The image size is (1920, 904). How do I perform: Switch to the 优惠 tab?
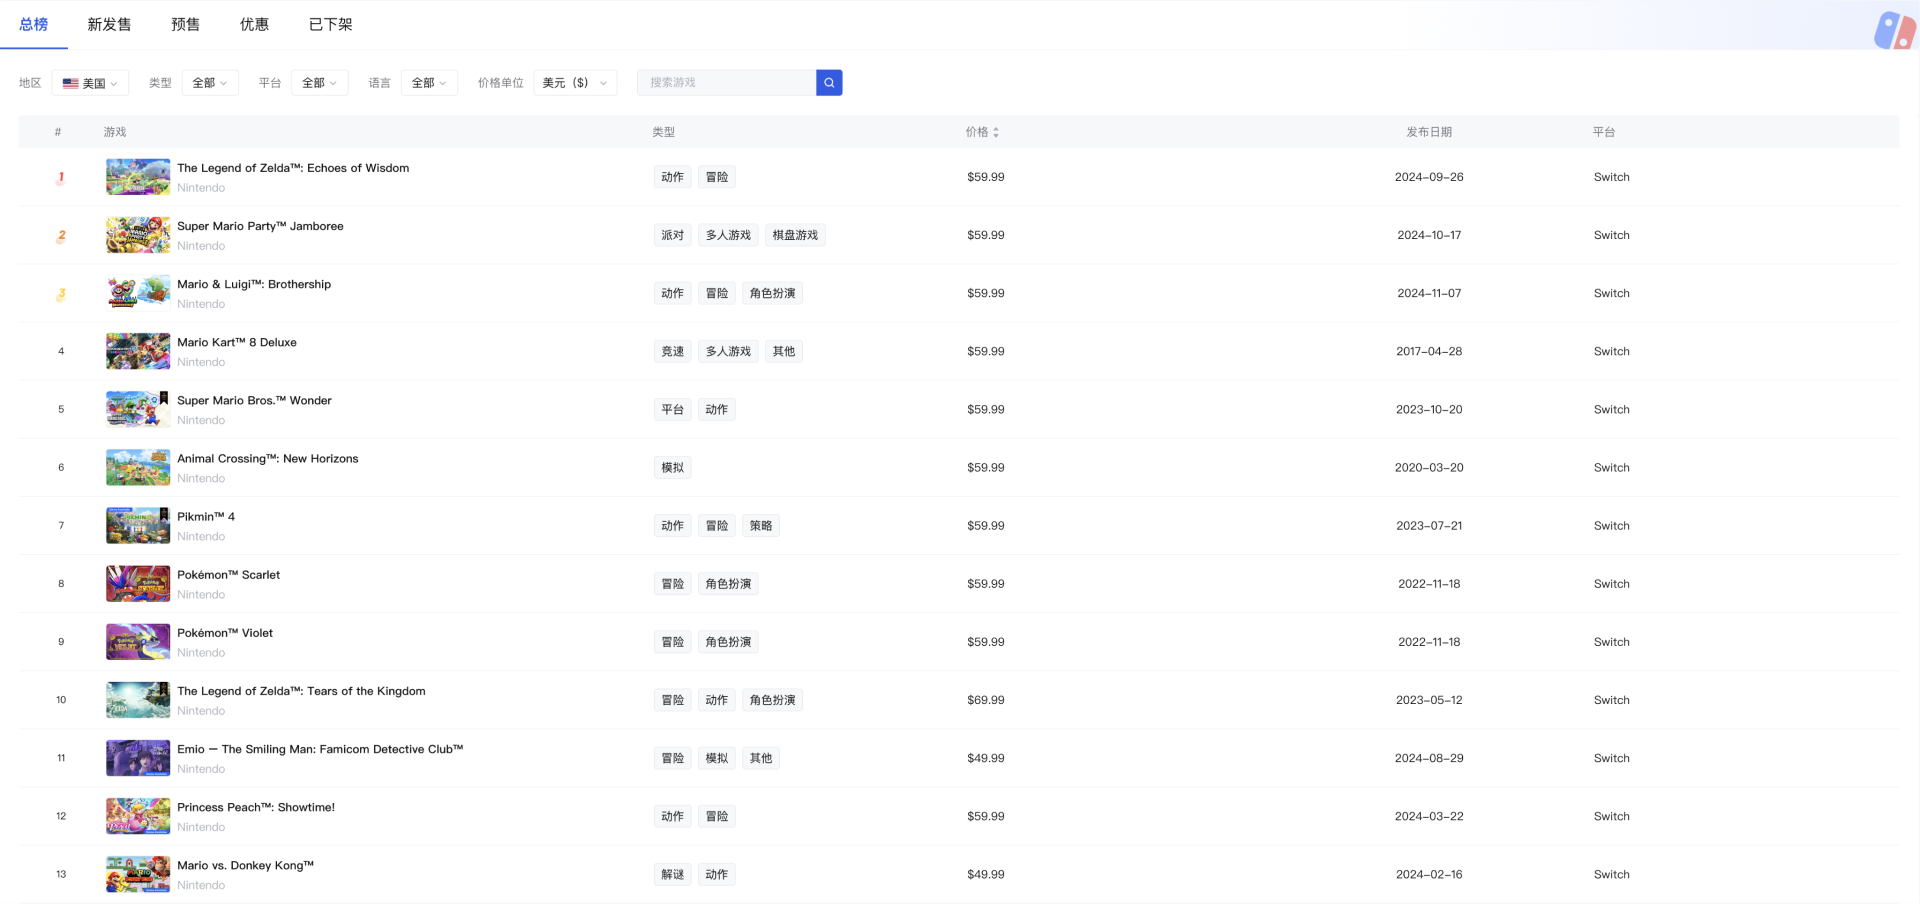coord(254,24)
